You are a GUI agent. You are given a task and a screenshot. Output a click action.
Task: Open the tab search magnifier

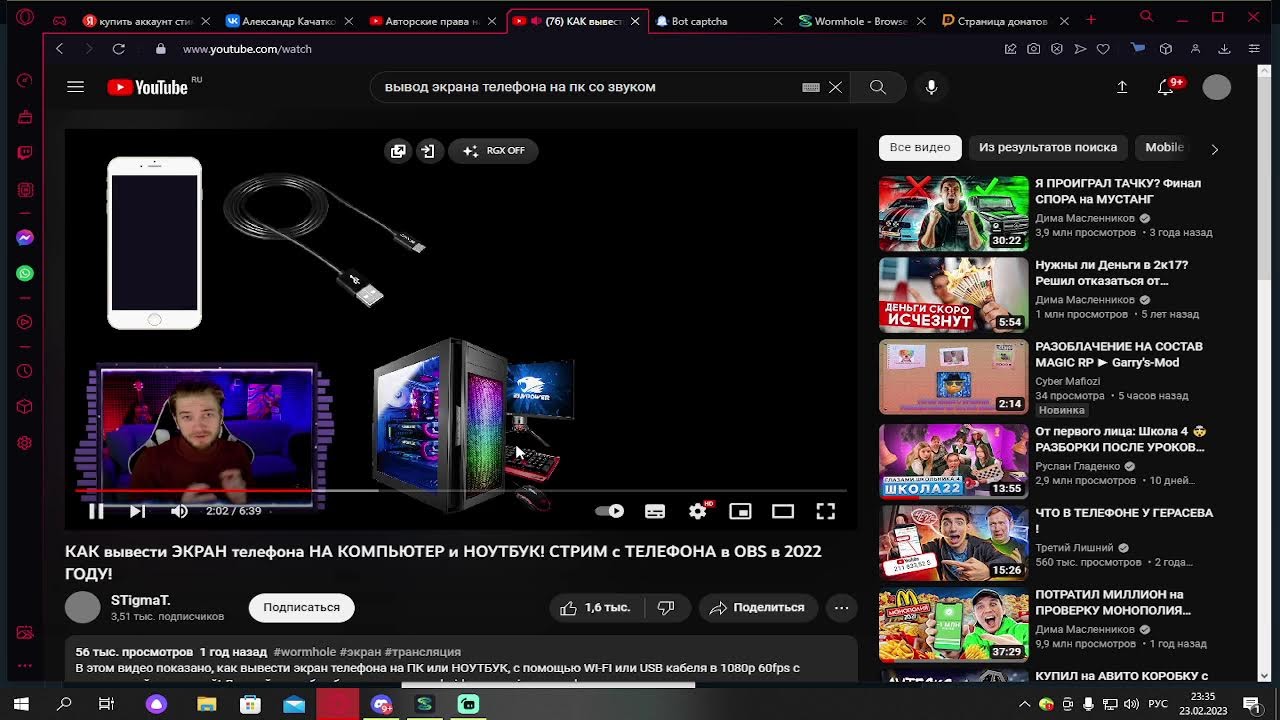[1146, 17]
